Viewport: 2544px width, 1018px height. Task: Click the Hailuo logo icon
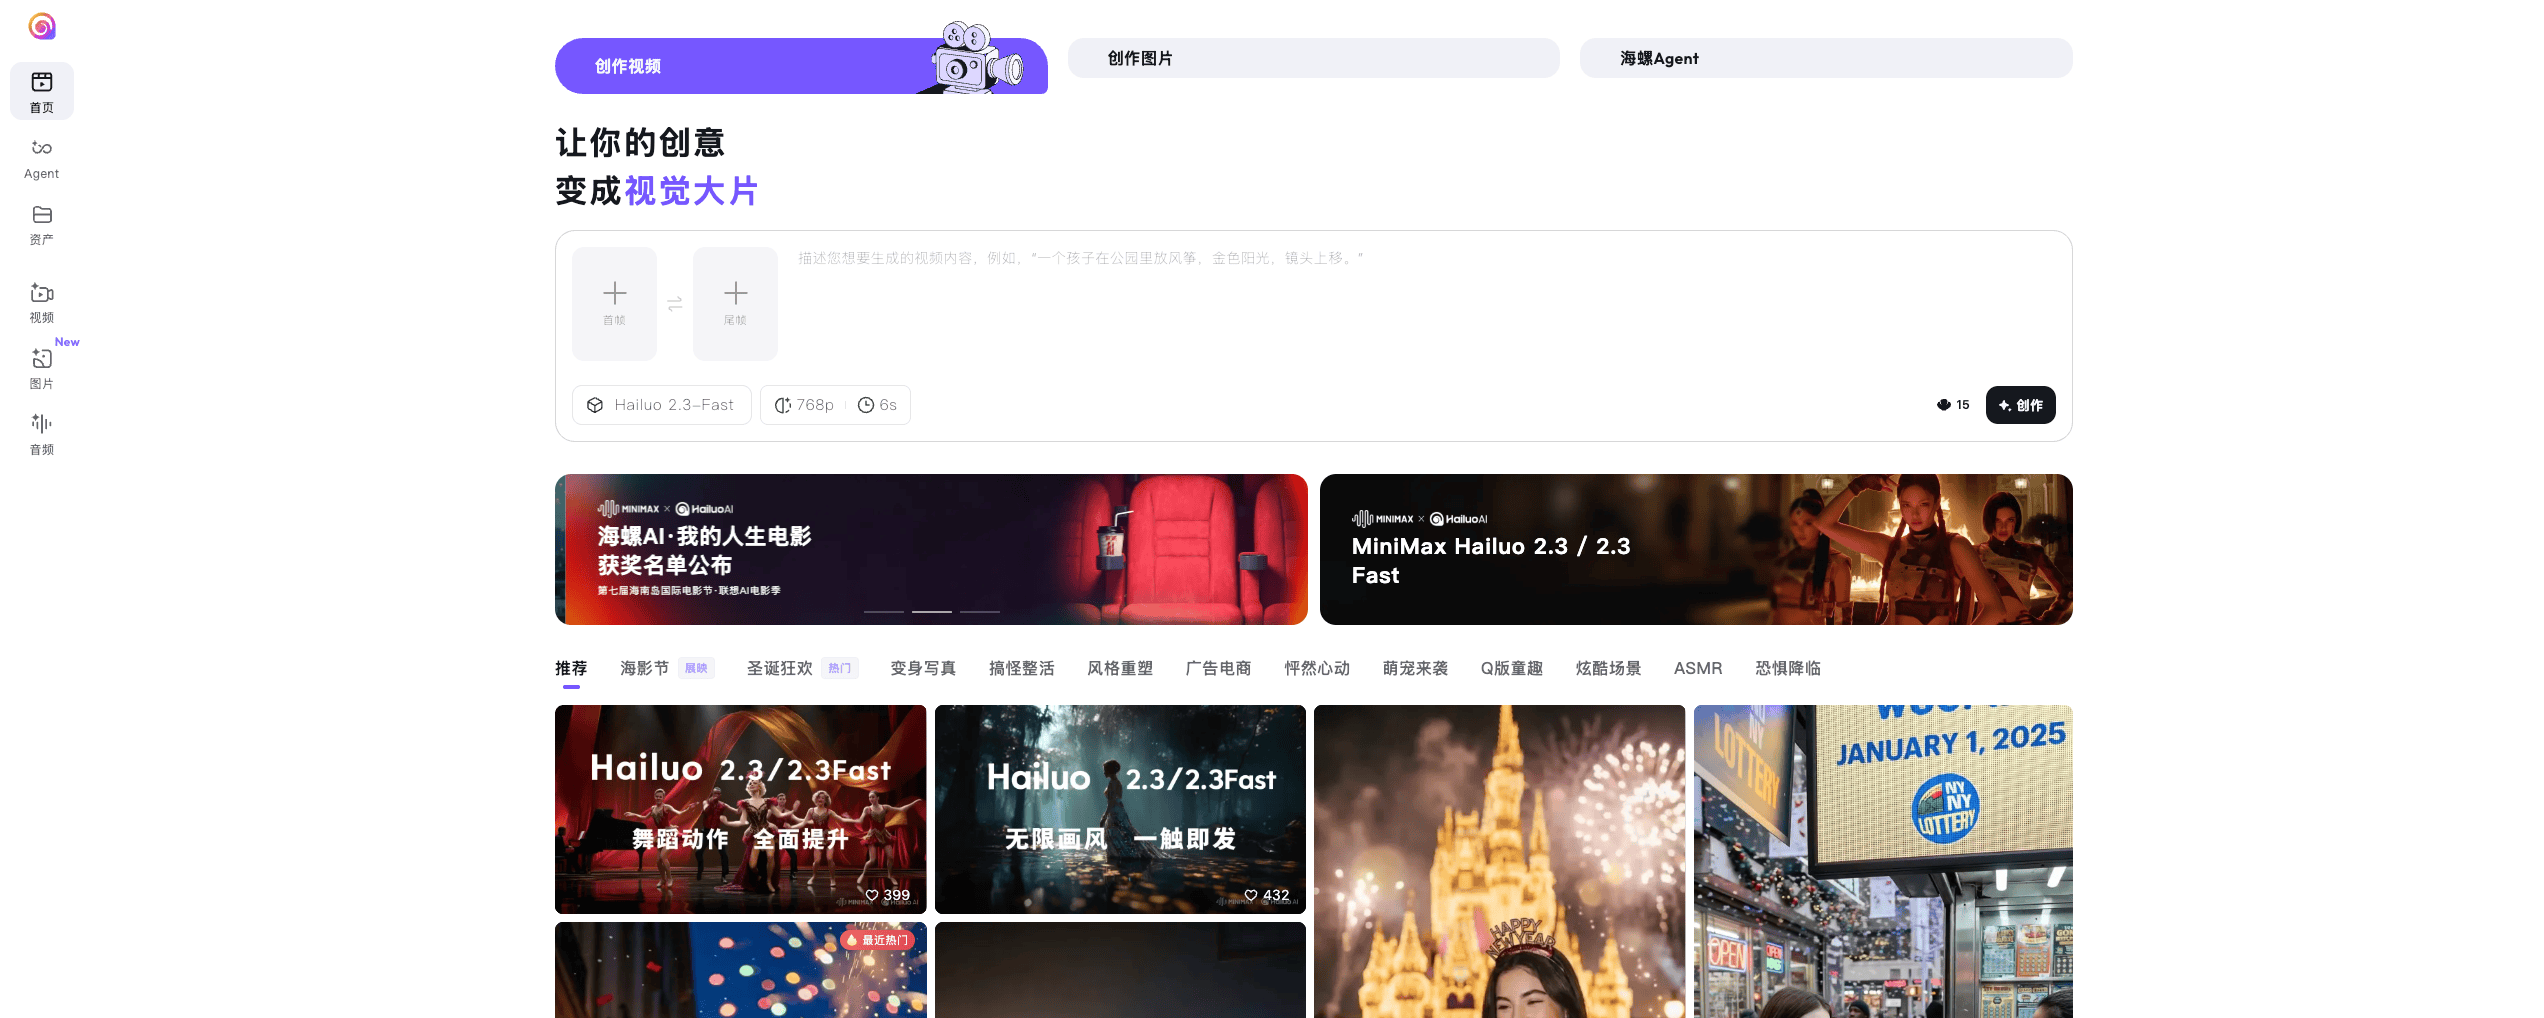click(42, 26)
